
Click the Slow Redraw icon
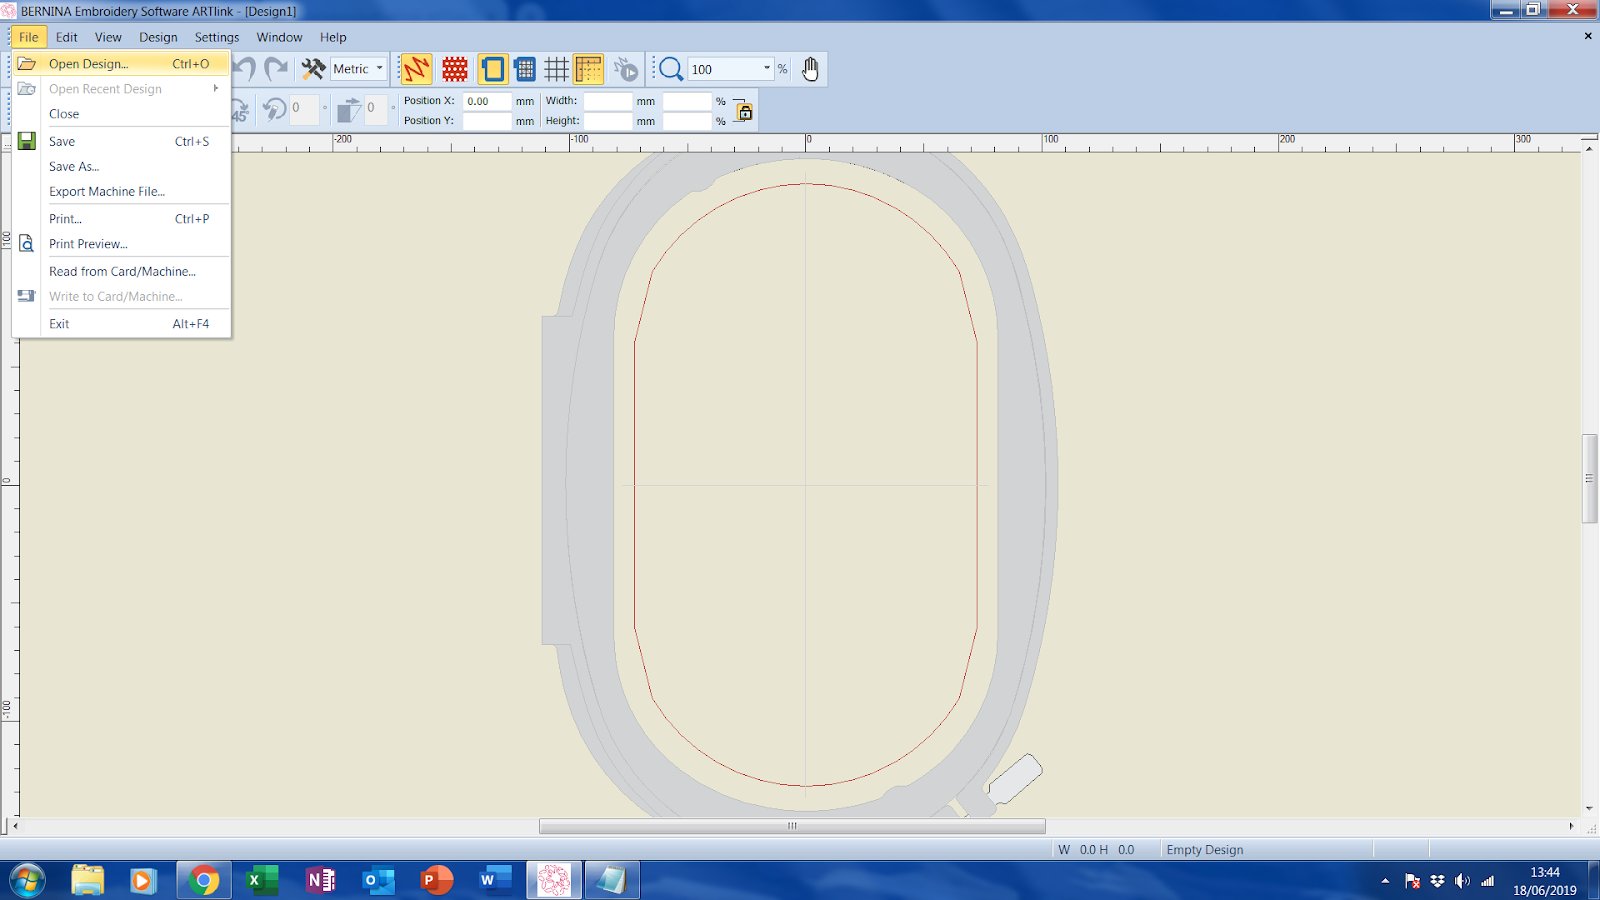(x=626, y=69)
